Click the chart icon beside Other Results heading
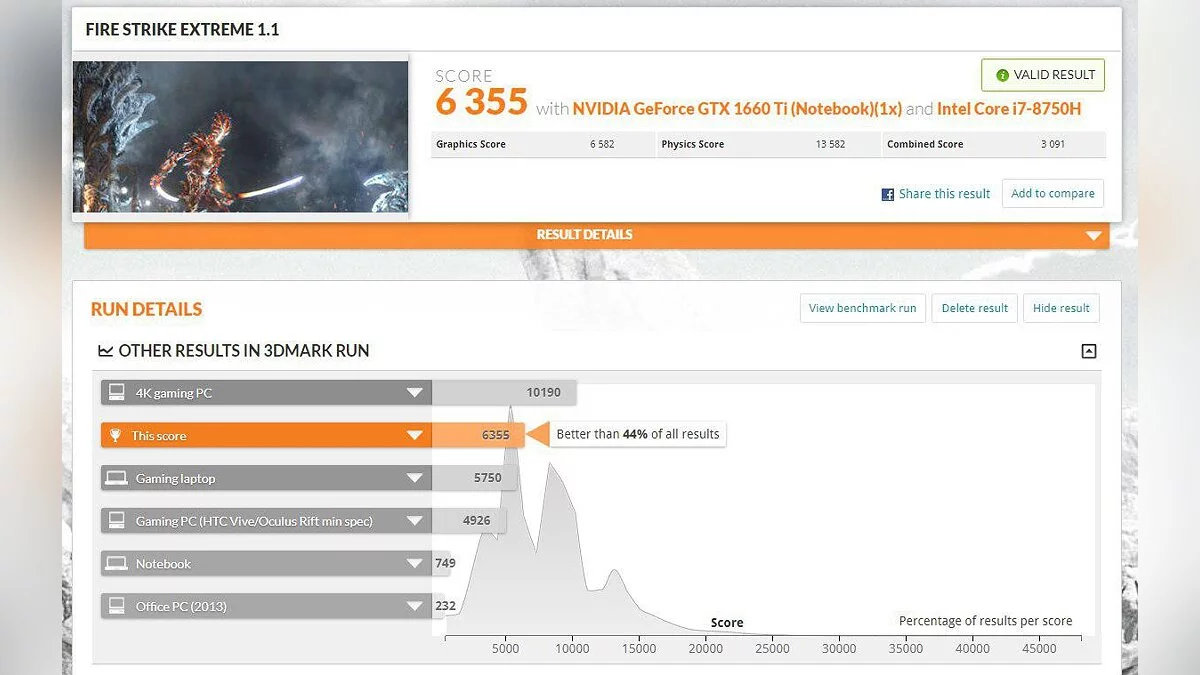The height and width of the screenshot is (675, 1200). (105, 350)
